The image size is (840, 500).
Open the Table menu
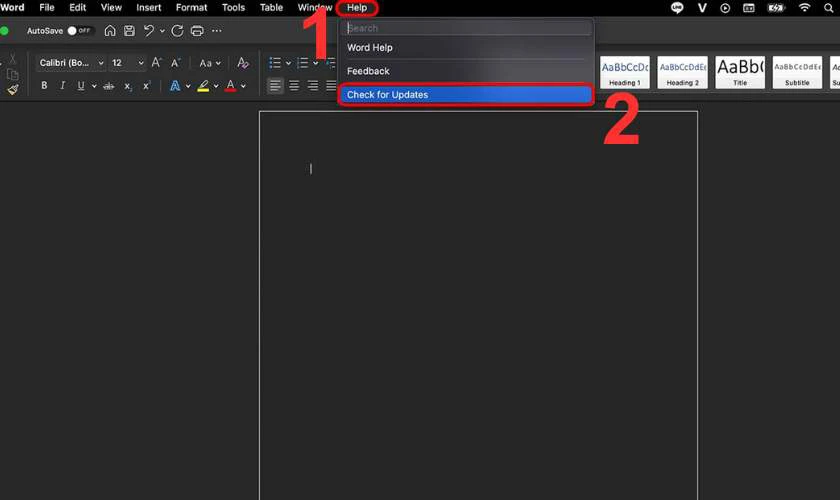(x=271, y=8)
